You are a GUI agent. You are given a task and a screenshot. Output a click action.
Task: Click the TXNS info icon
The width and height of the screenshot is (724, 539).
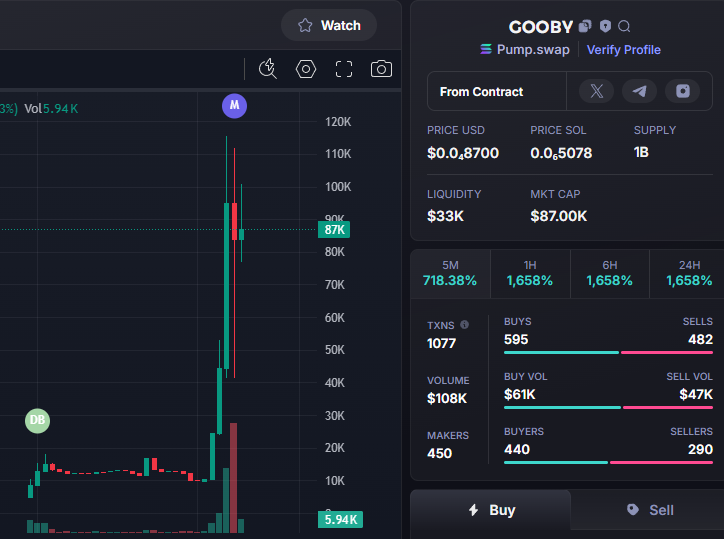click(465, 325)
